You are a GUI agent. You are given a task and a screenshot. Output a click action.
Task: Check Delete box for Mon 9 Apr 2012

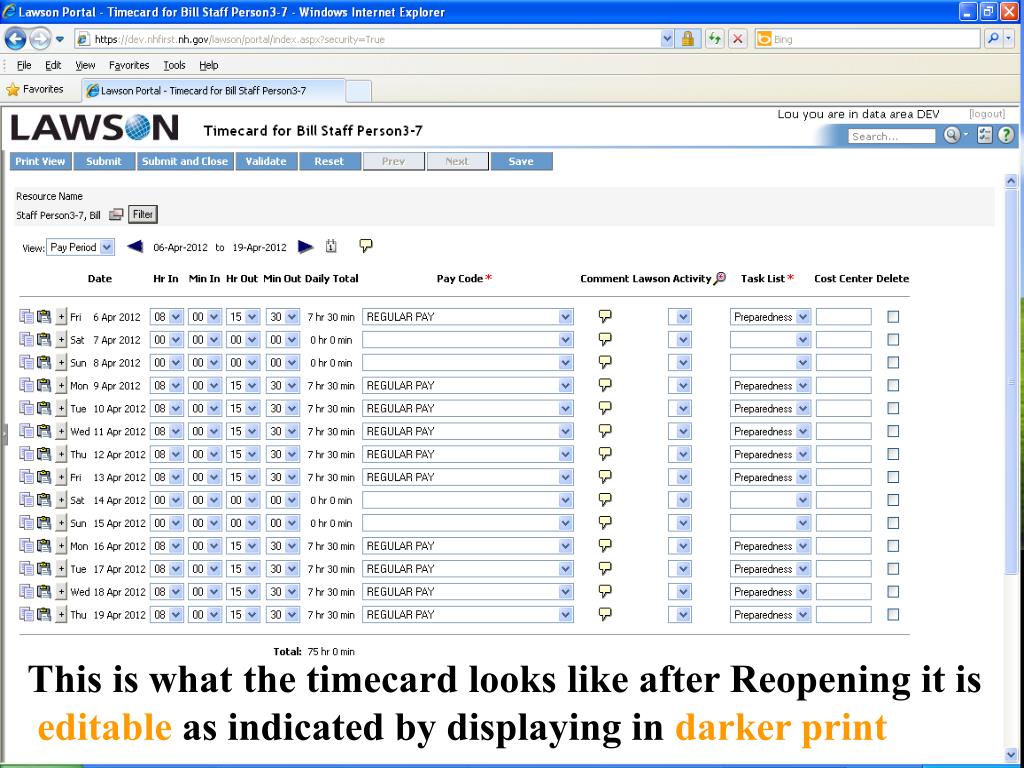(x=893, y=385)
